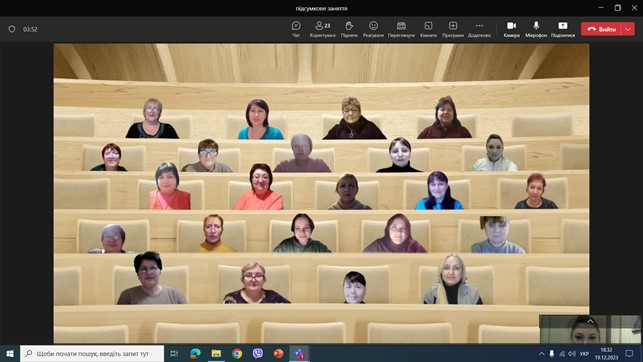Open the Windows notification center
This screenshot has height=362, width=643.
[x=629, y=353]
